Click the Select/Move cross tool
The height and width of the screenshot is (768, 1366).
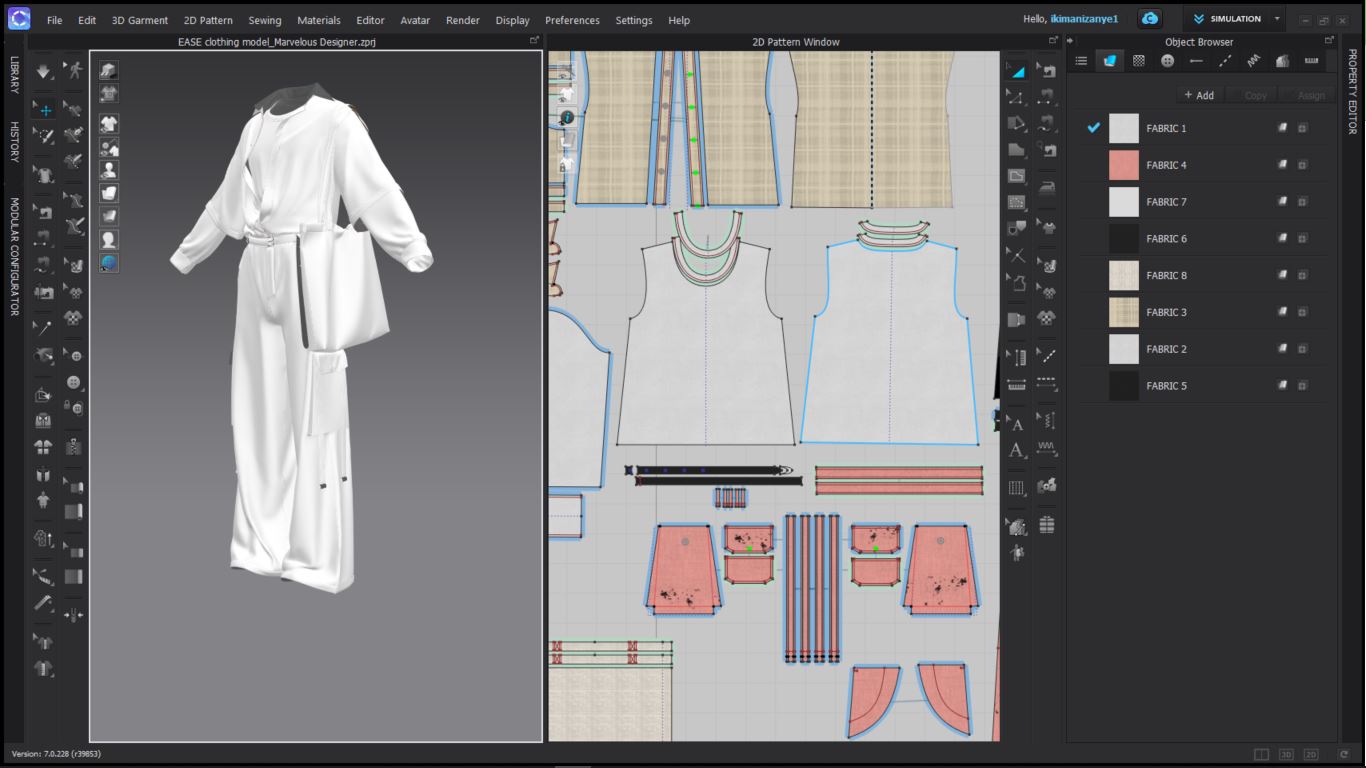point(44,110)
